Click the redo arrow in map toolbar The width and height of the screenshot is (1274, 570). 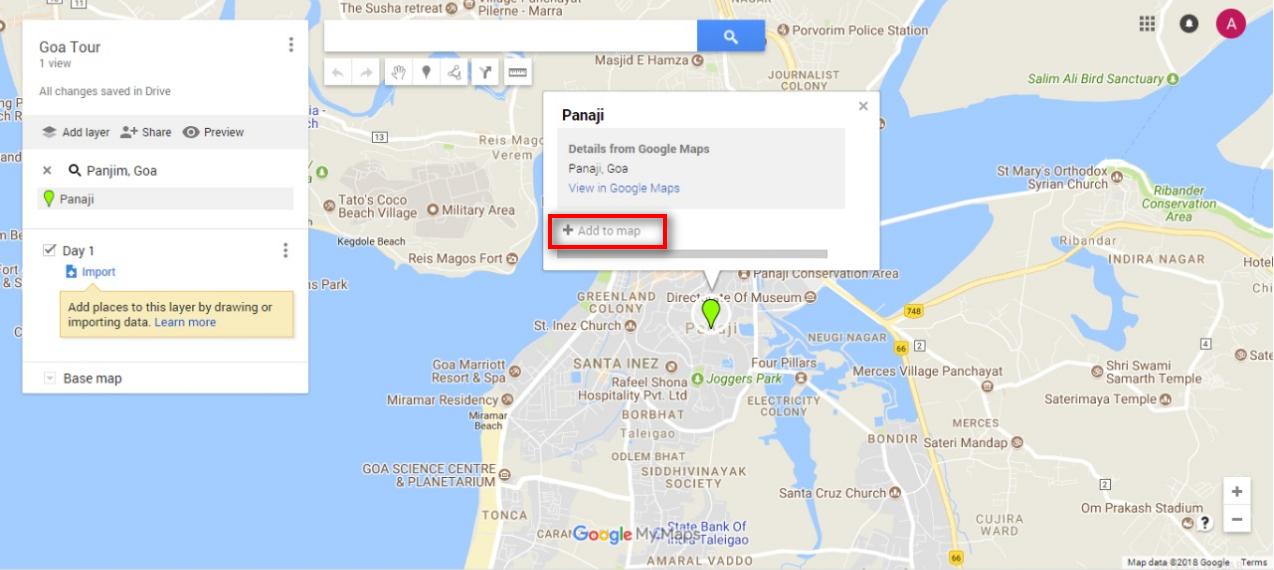point(366,72)
